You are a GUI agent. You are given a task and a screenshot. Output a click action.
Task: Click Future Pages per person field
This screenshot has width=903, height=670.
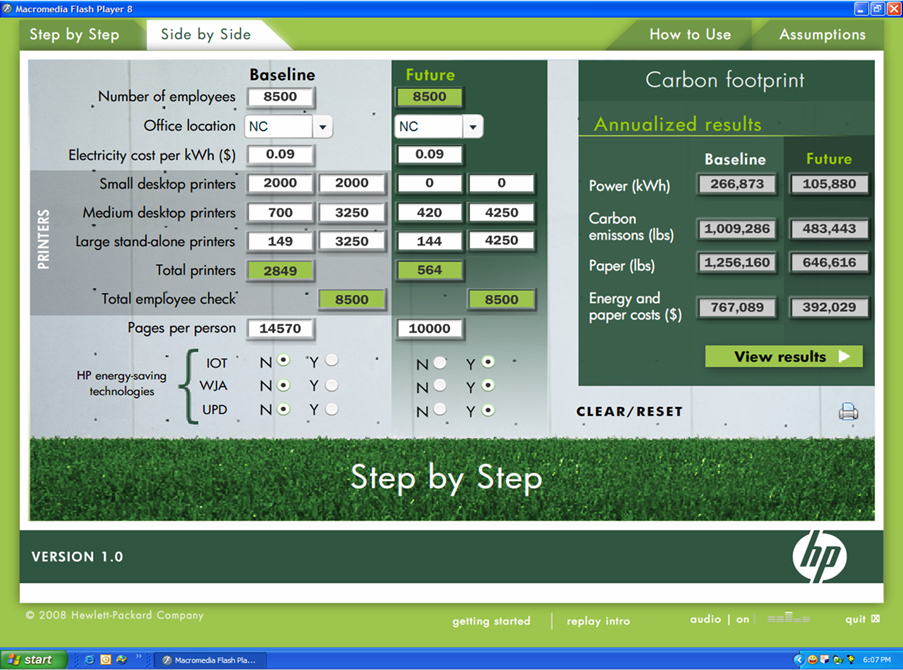(429, 328)
